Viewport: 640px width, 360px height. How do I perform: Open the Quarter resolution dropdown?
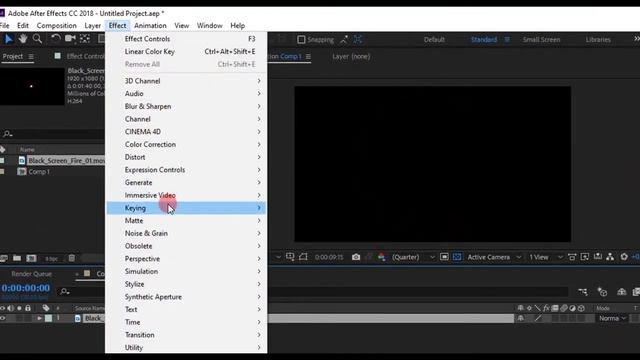pos(413,257)
